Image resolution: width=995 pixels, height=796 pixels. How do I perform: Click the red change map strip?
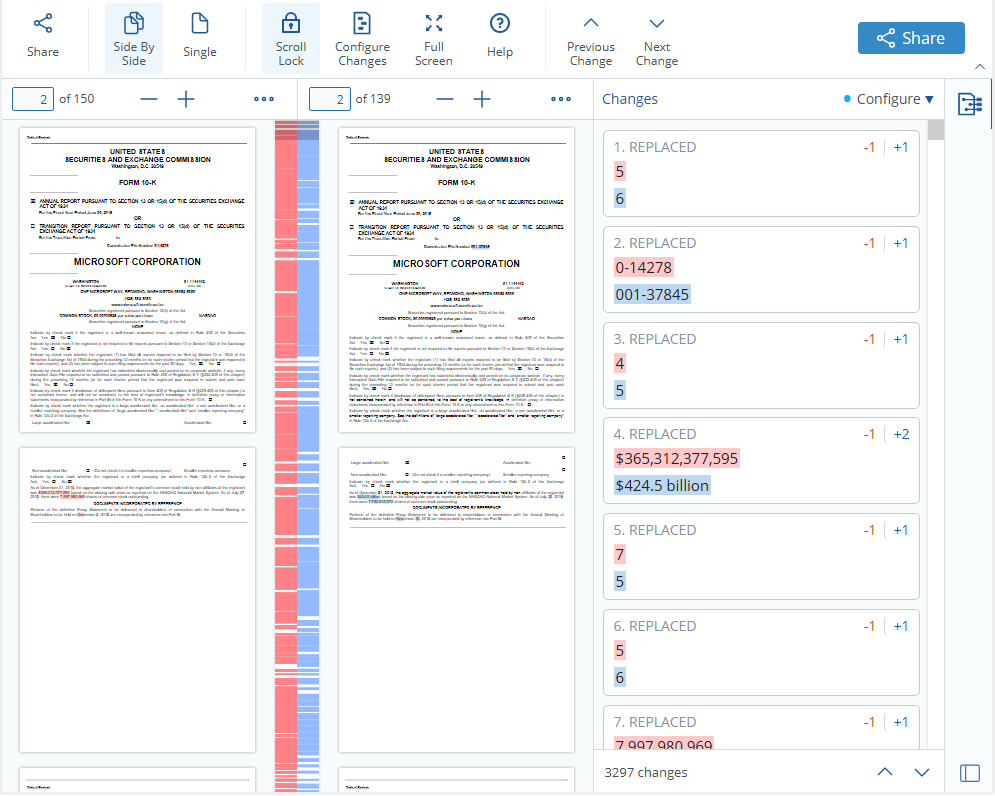[286, 456]
